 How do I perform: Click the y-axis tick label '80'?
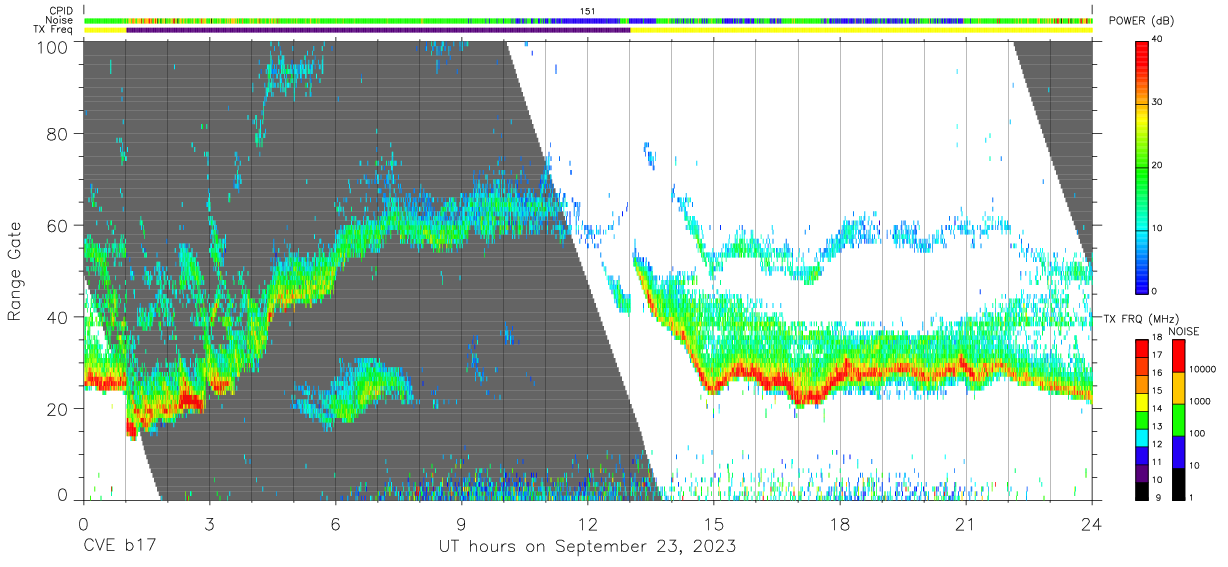pos(58,135)
